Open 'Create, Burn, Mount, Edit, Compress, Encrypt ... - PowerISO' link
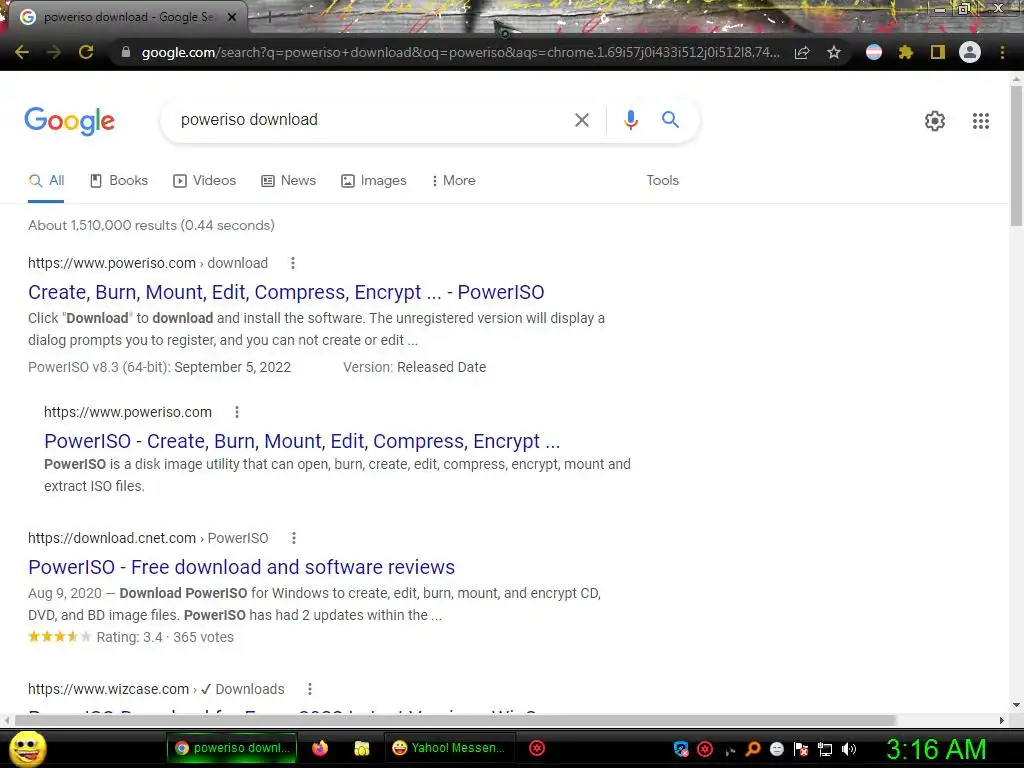This screenshot has height=768, width=1024. pos(286,292)
